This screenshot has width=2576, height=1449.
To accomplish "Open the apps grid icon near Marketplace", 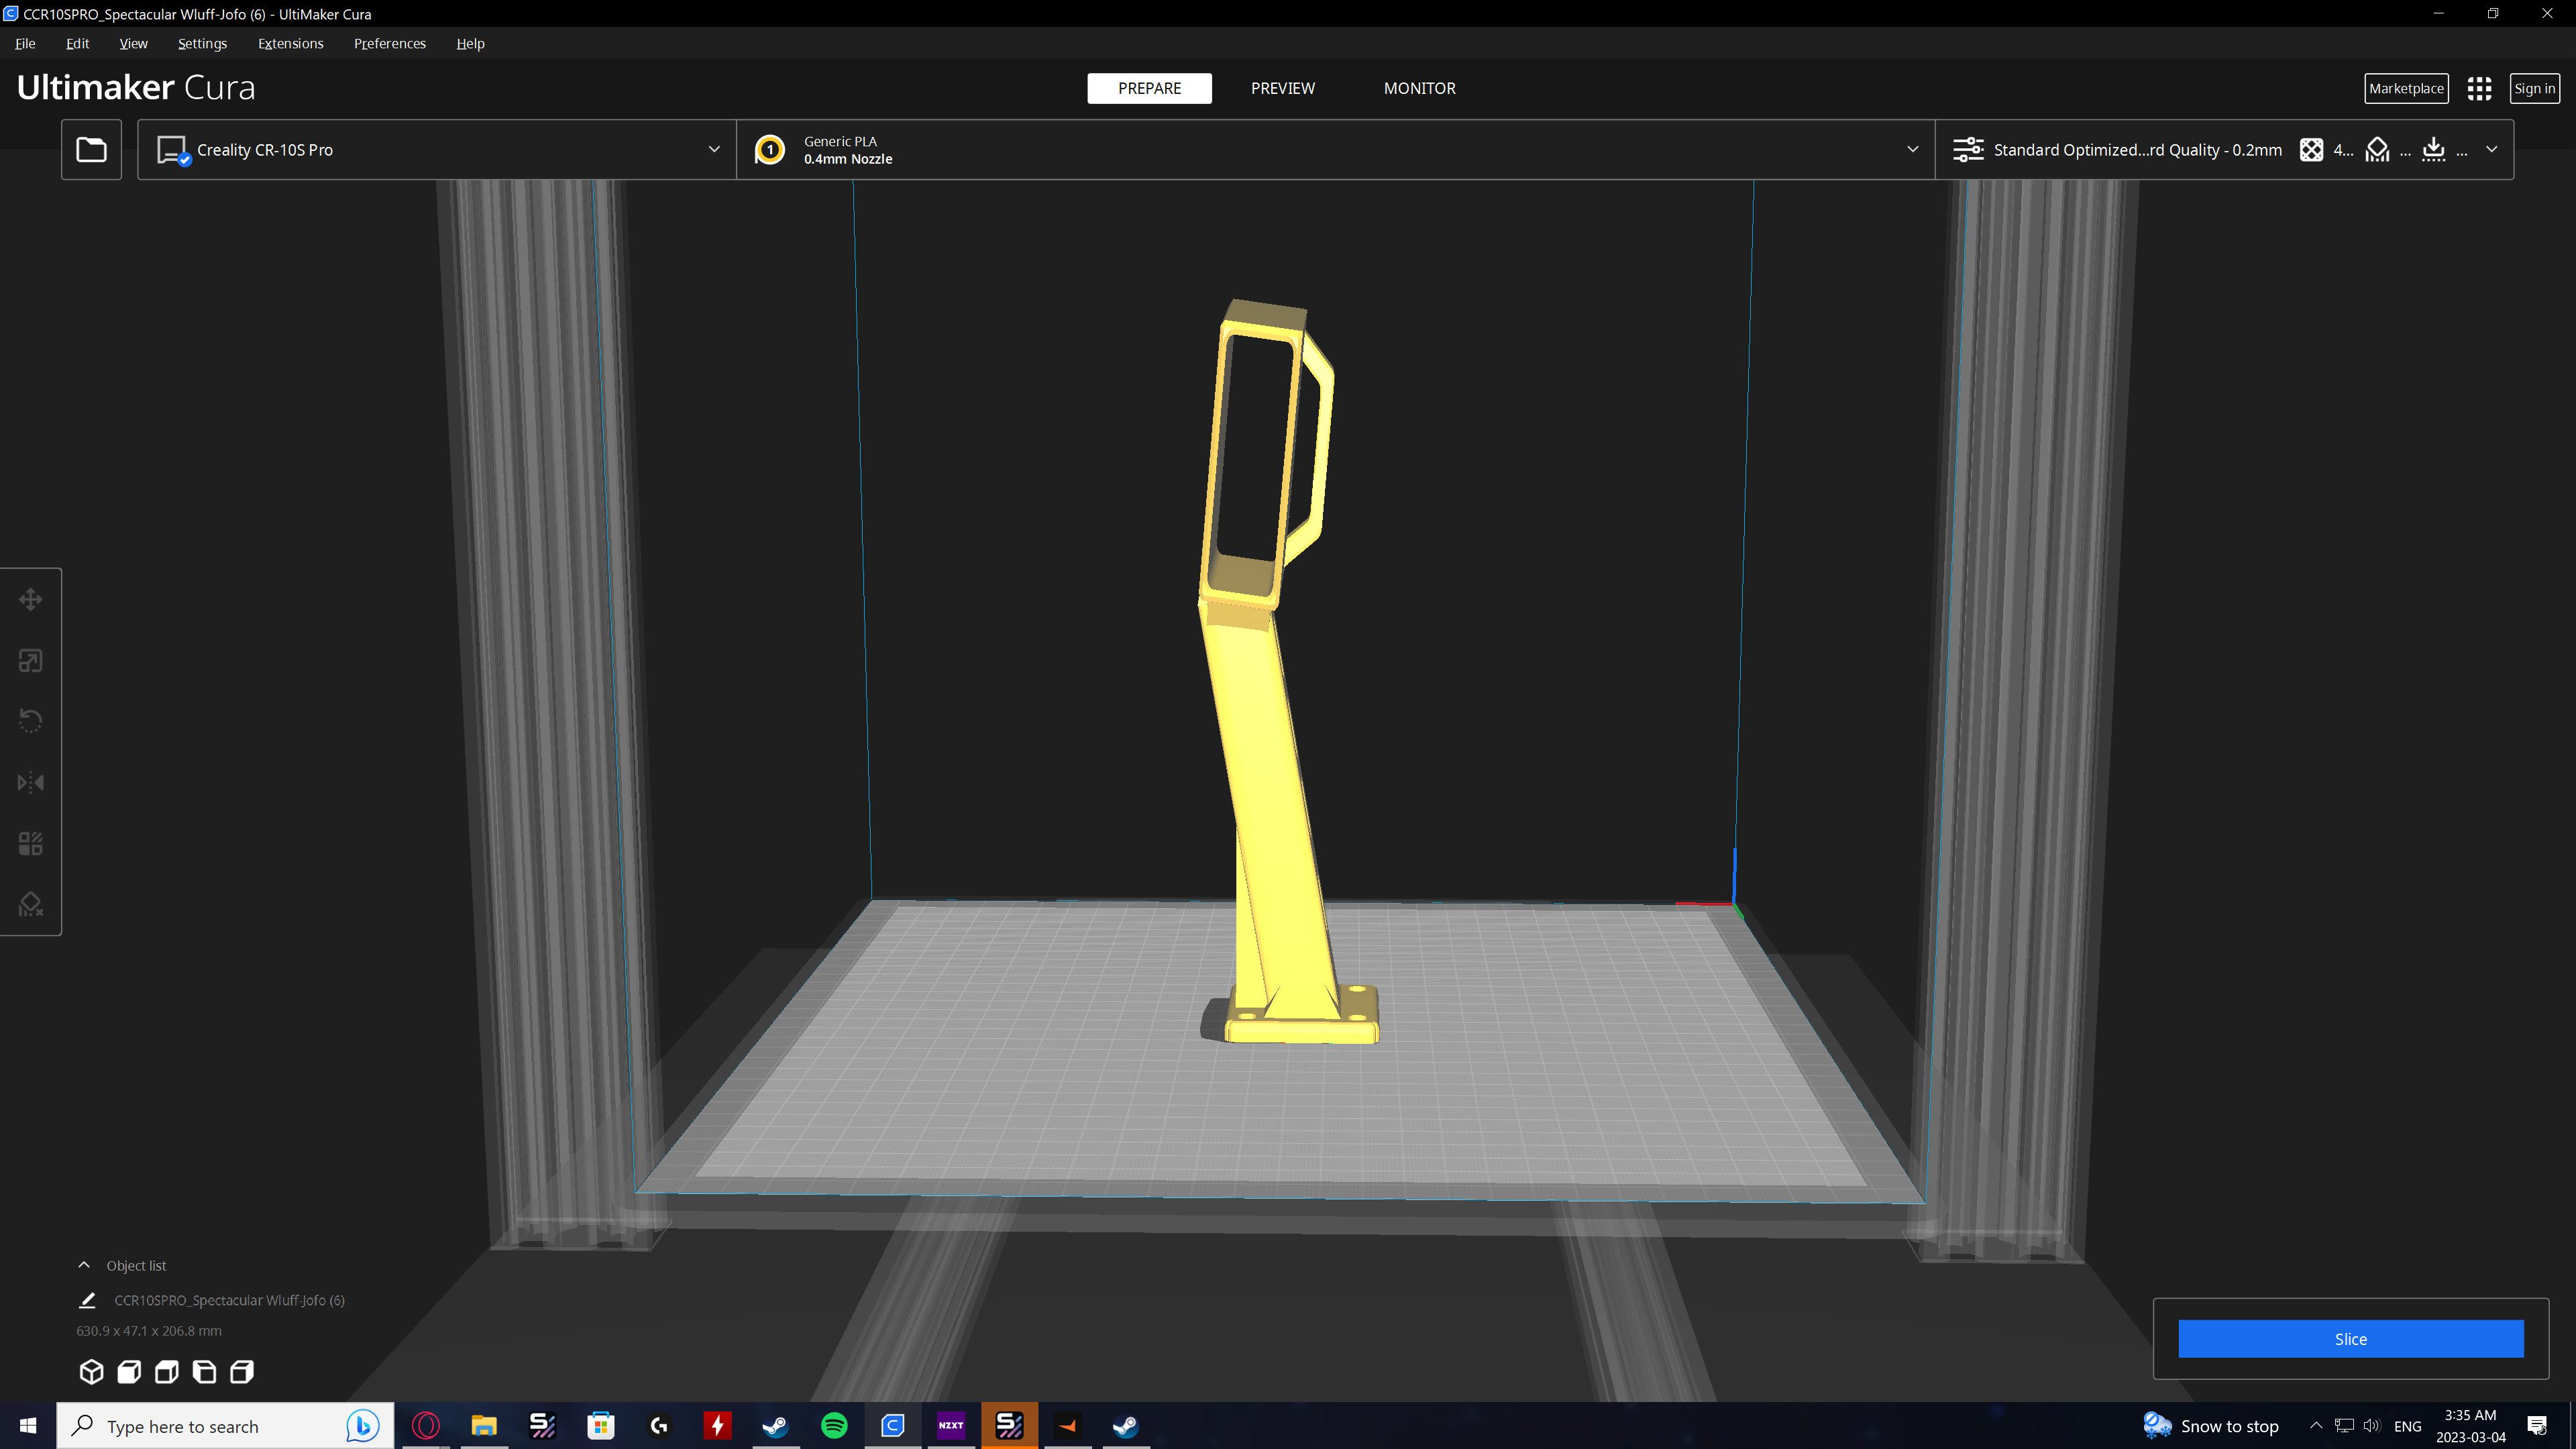I will [x=2479, y=88].
